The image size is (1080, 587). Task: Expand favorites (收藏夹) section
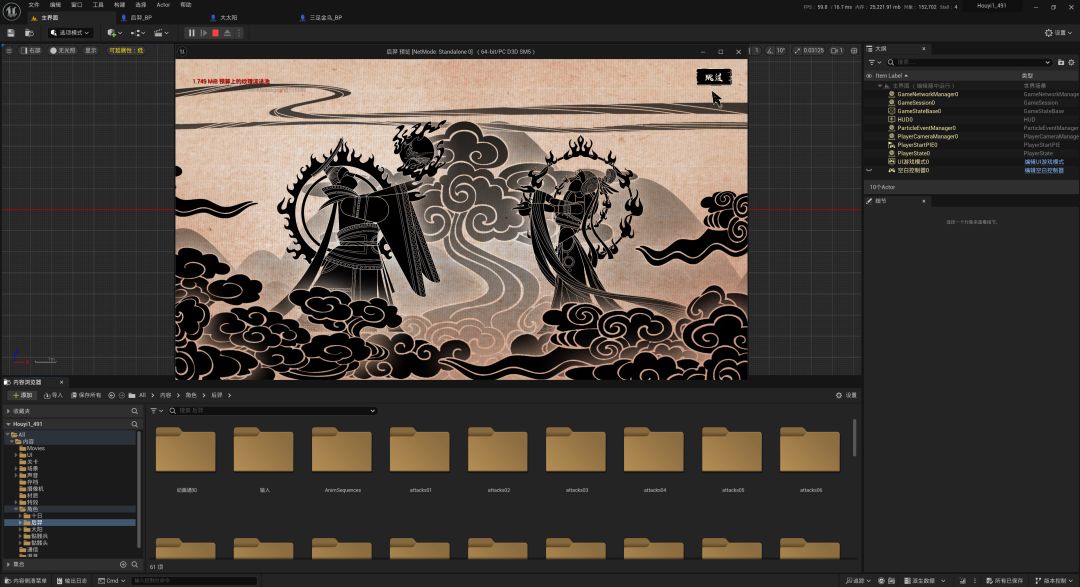(x=8, y=411)
